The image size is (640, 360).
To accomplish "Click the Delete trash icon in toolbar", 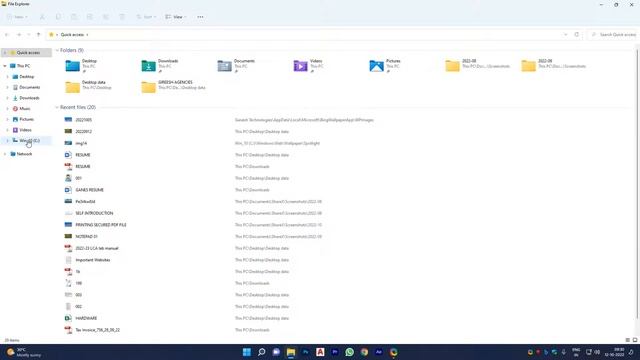I will click(122, 17).
